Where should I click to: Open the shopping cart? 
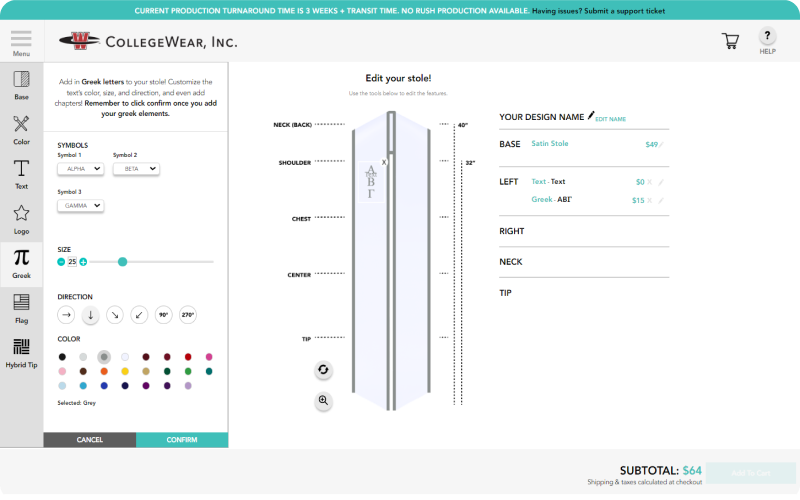click(730, 41)
